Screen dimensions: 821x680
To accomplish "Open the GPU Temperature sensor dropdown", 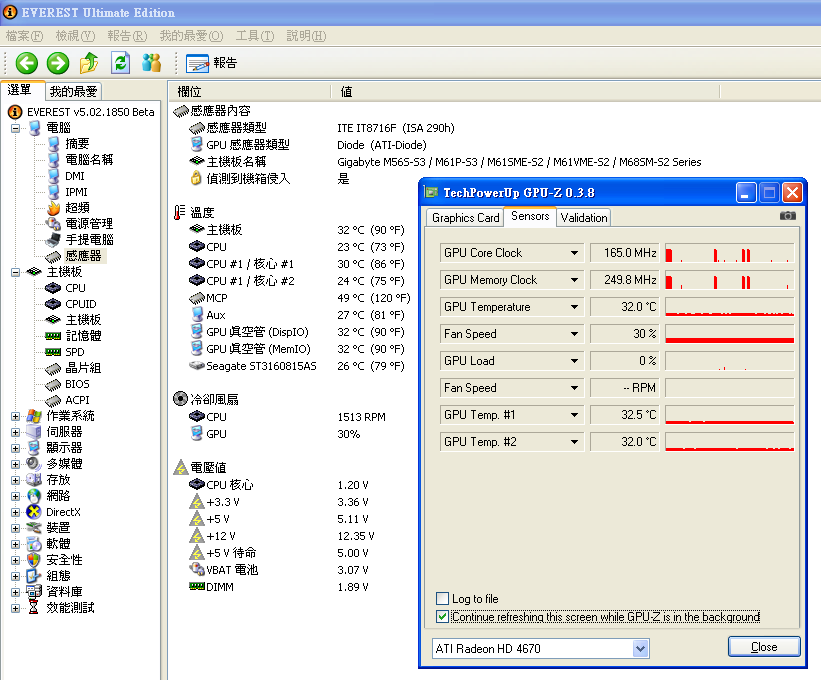I will click(x=574, y=307).
